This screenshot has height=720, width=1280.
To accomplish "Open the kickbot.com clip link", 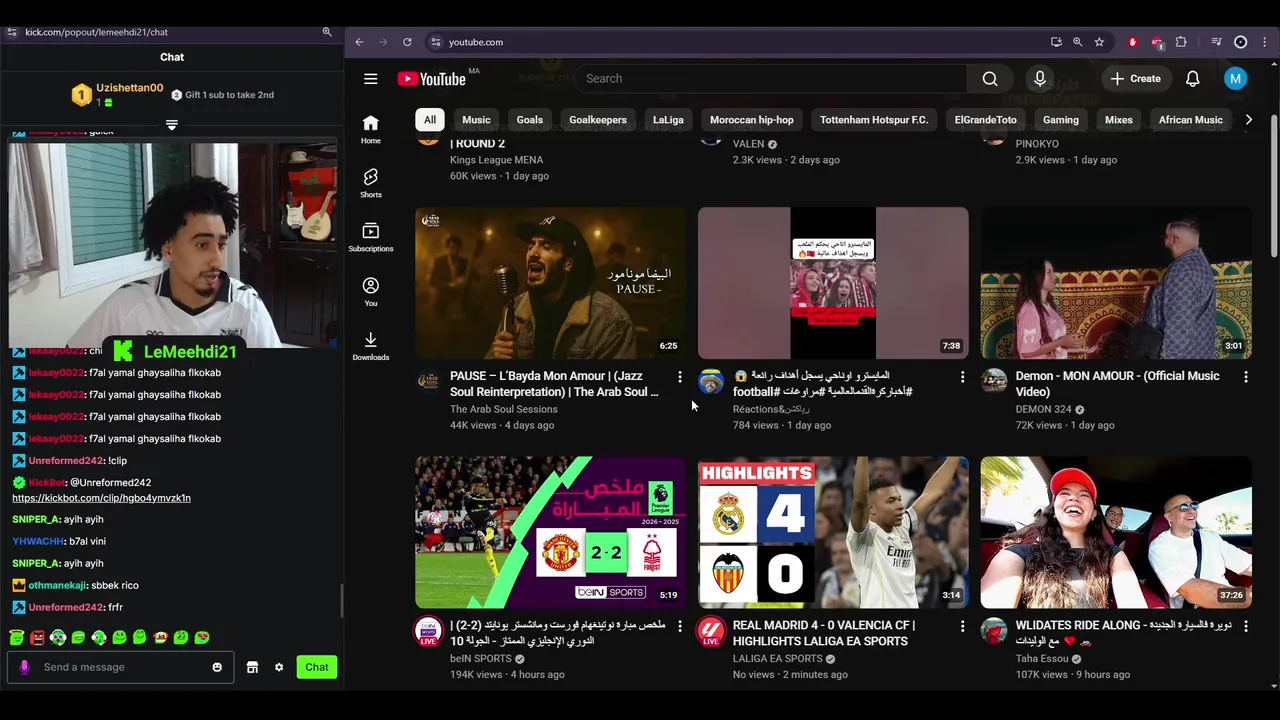I will click(101, 498).
